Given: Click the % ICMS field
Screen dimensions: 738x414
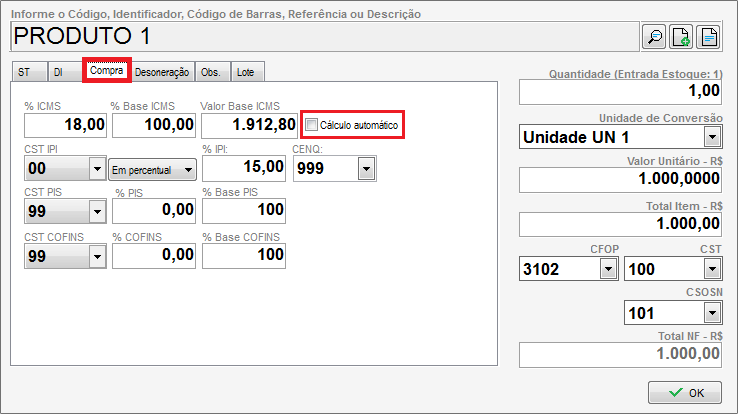Looking at the screenshot, I should point(65,125).
